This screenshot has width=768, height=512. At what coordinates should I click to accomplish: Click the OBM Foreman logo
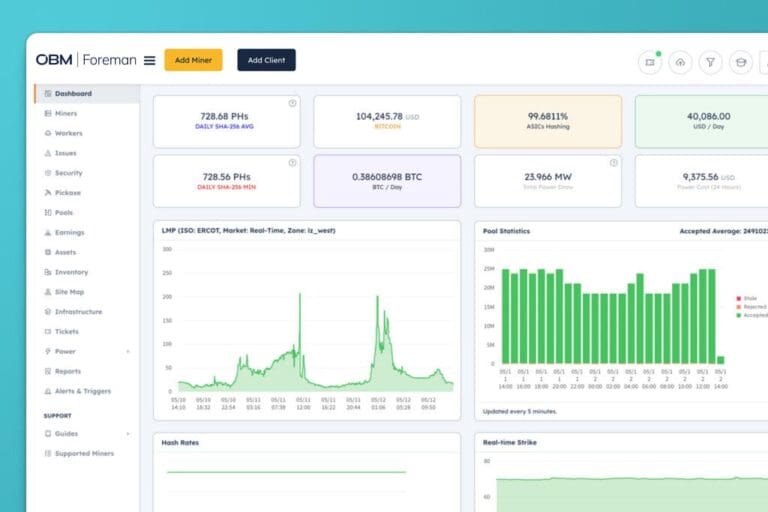[x=85, y=60]
